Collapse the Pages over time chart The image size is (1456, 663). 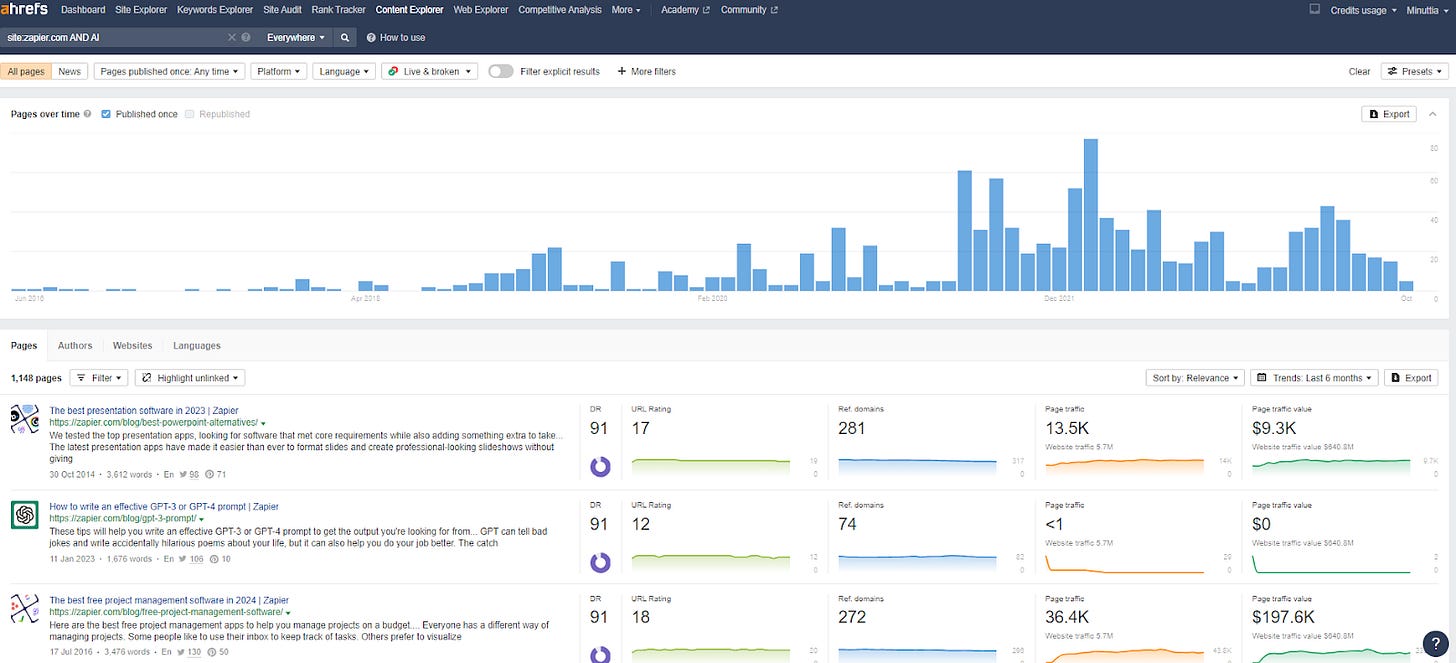1433,114
